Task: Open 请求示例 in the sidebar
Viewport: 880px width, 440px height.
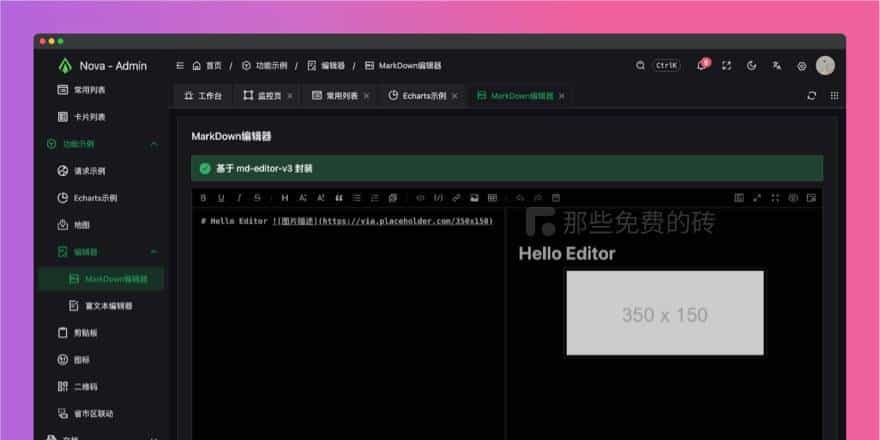Action: pyautogui.click(x=102, y=171)
